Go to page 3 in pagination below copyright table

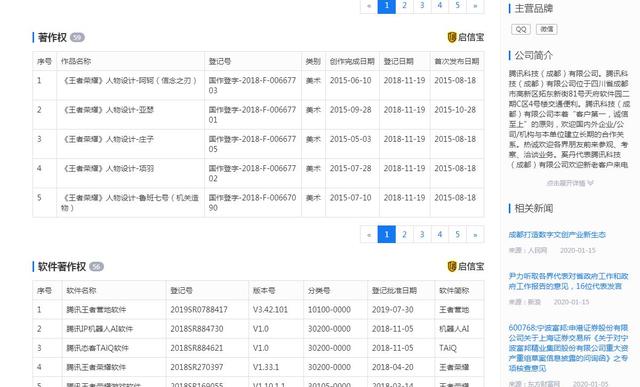click(x=422, y=234)
